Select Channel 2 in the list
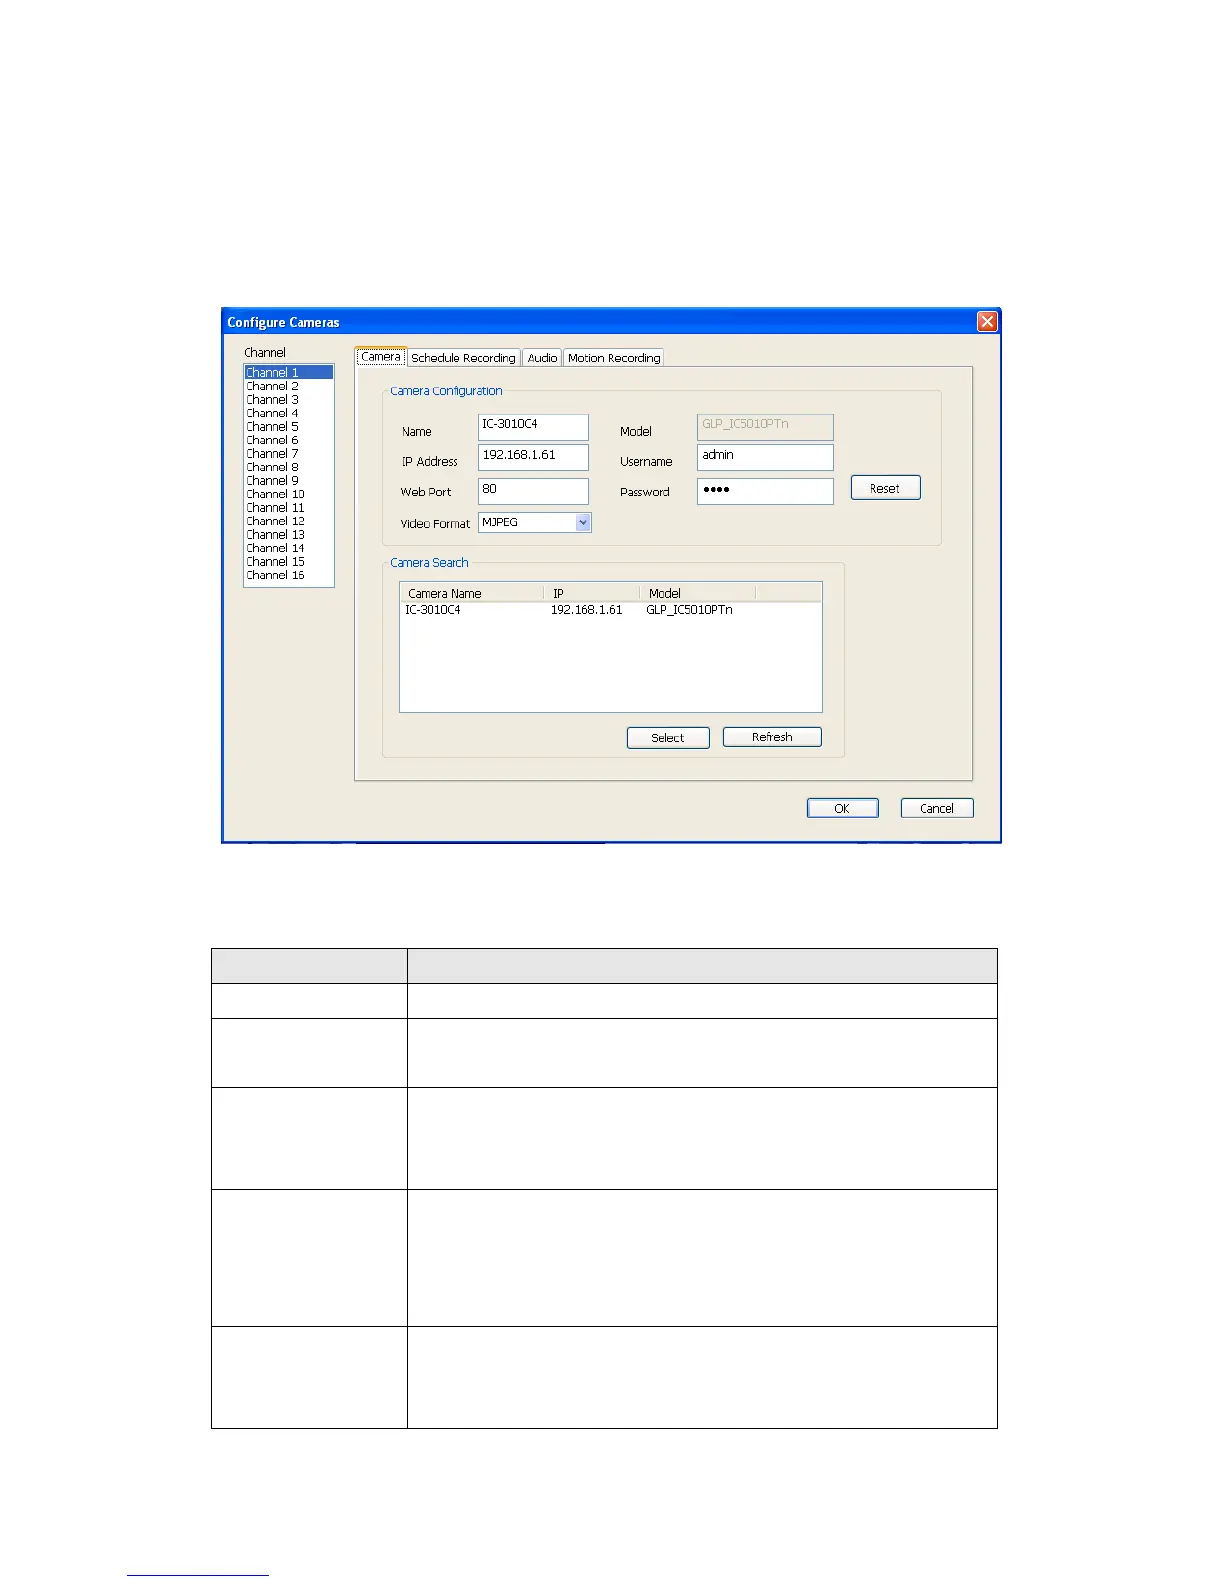 289,386
